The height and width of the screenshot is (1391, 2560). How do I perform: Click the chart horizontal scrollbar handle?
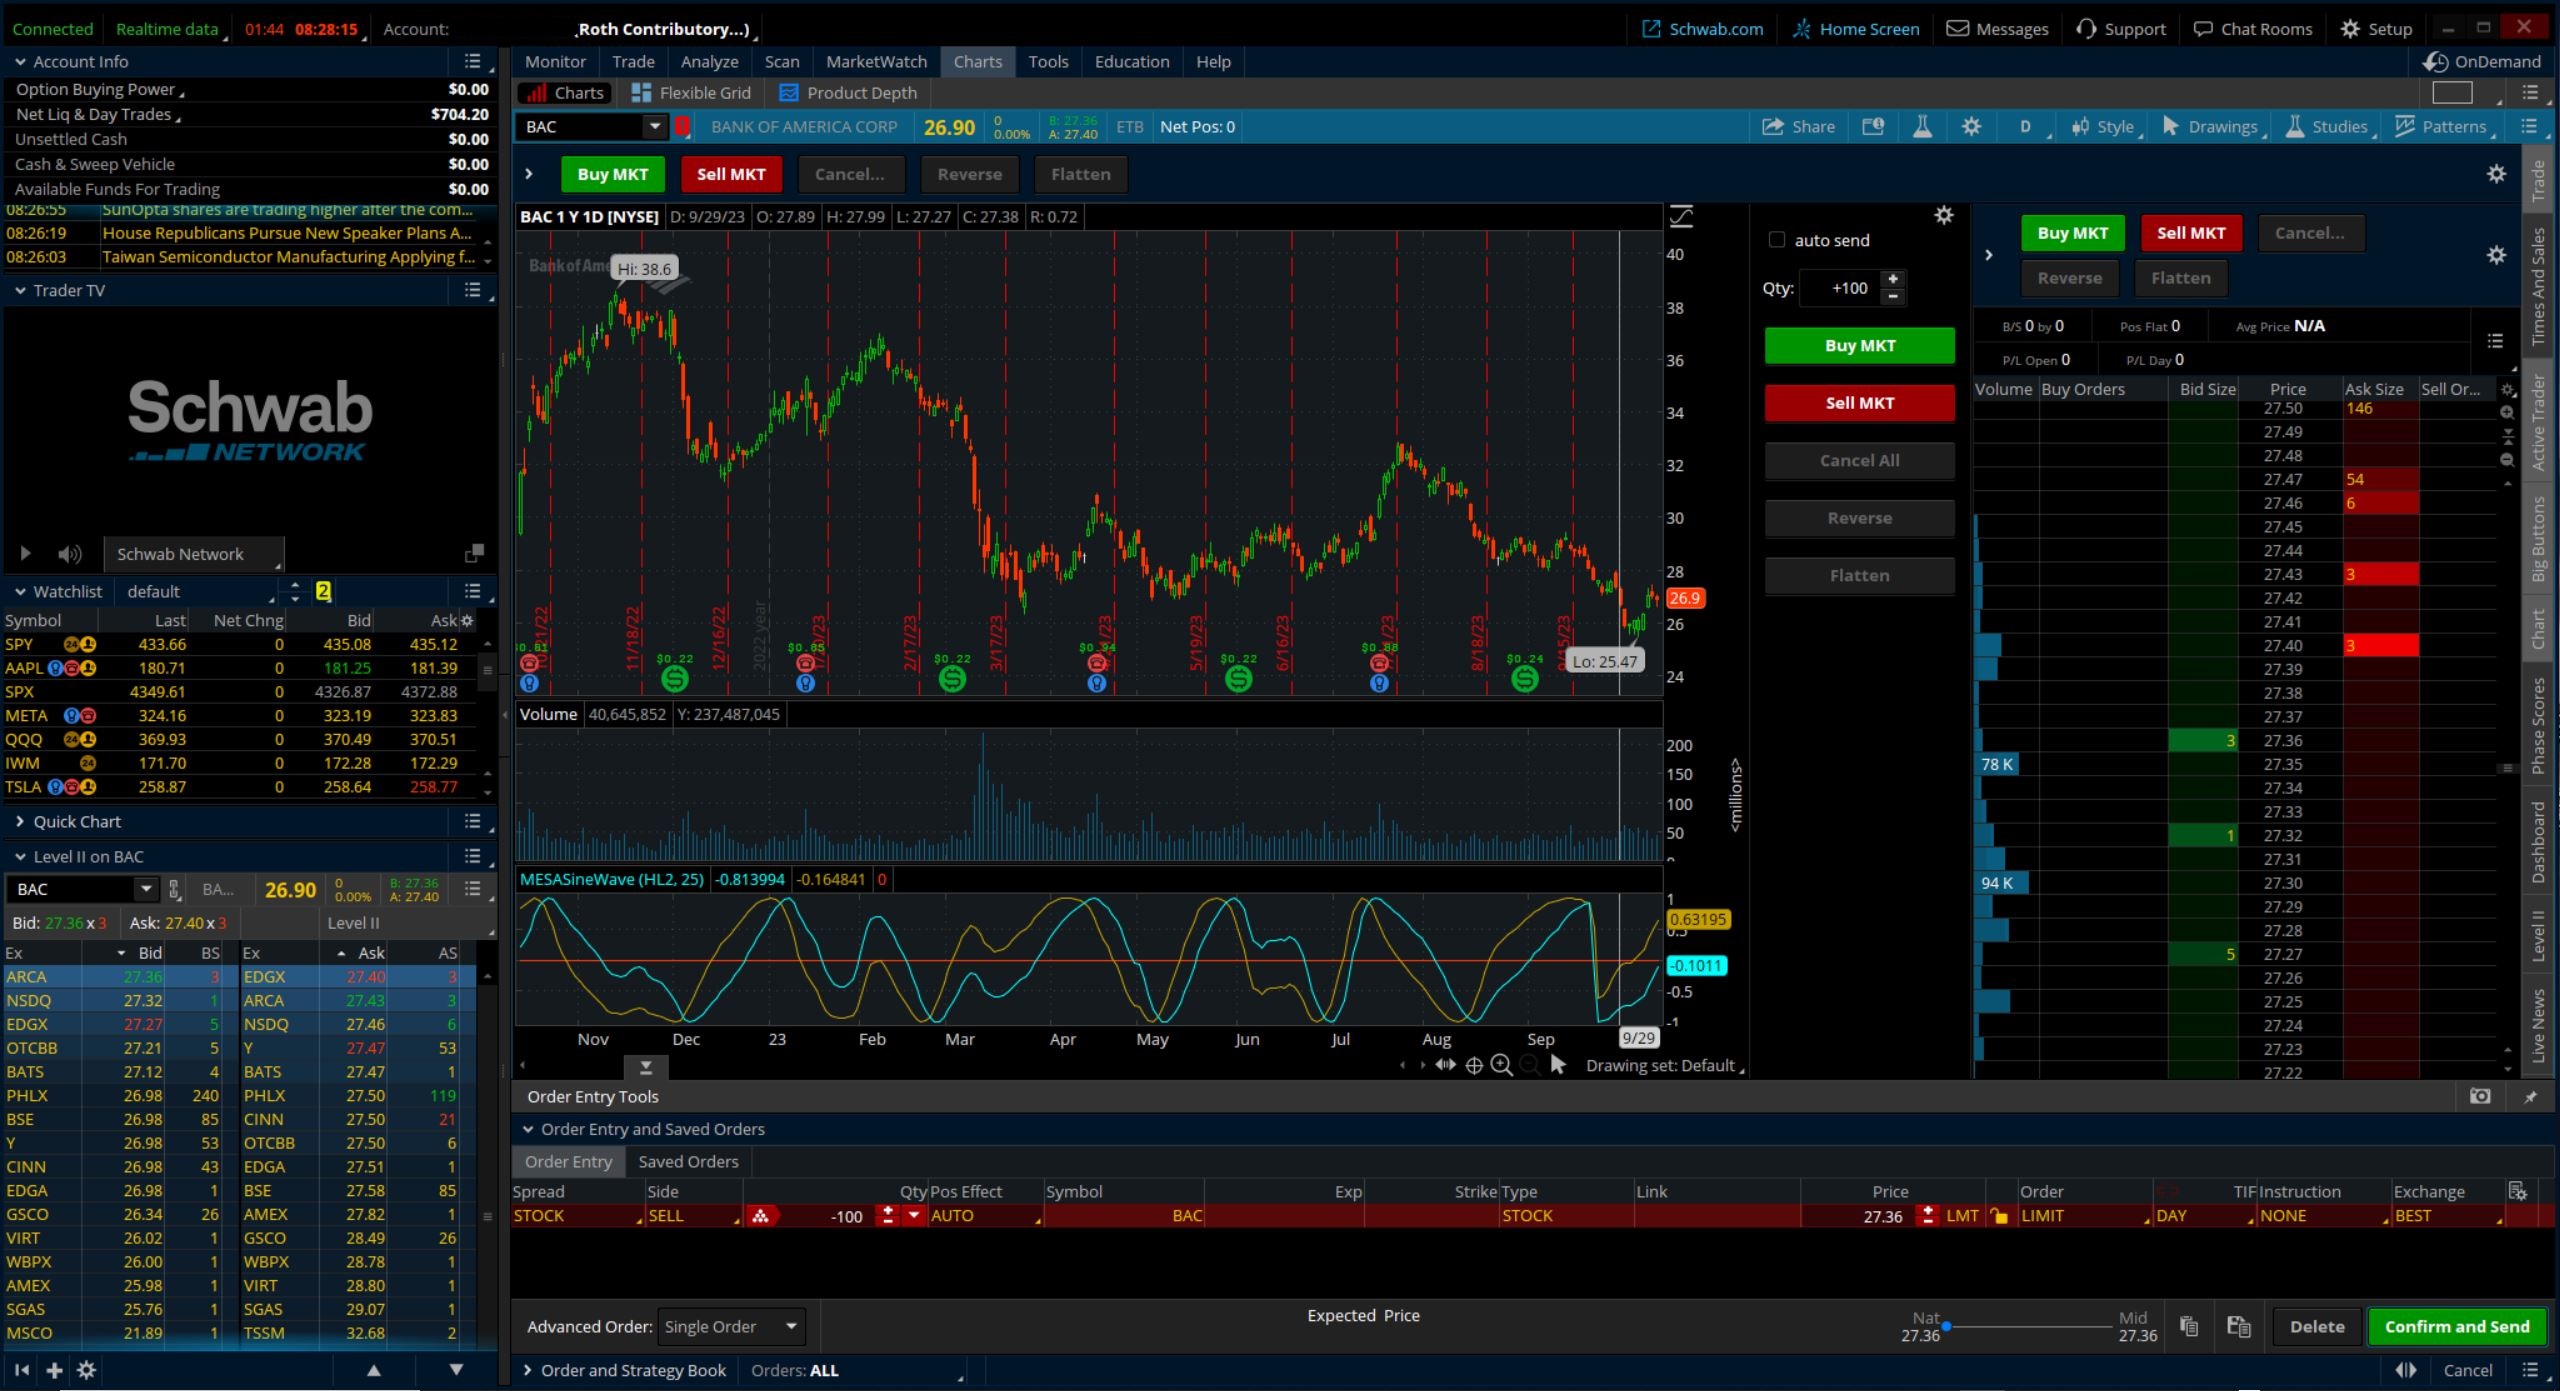coord(645,1067)
